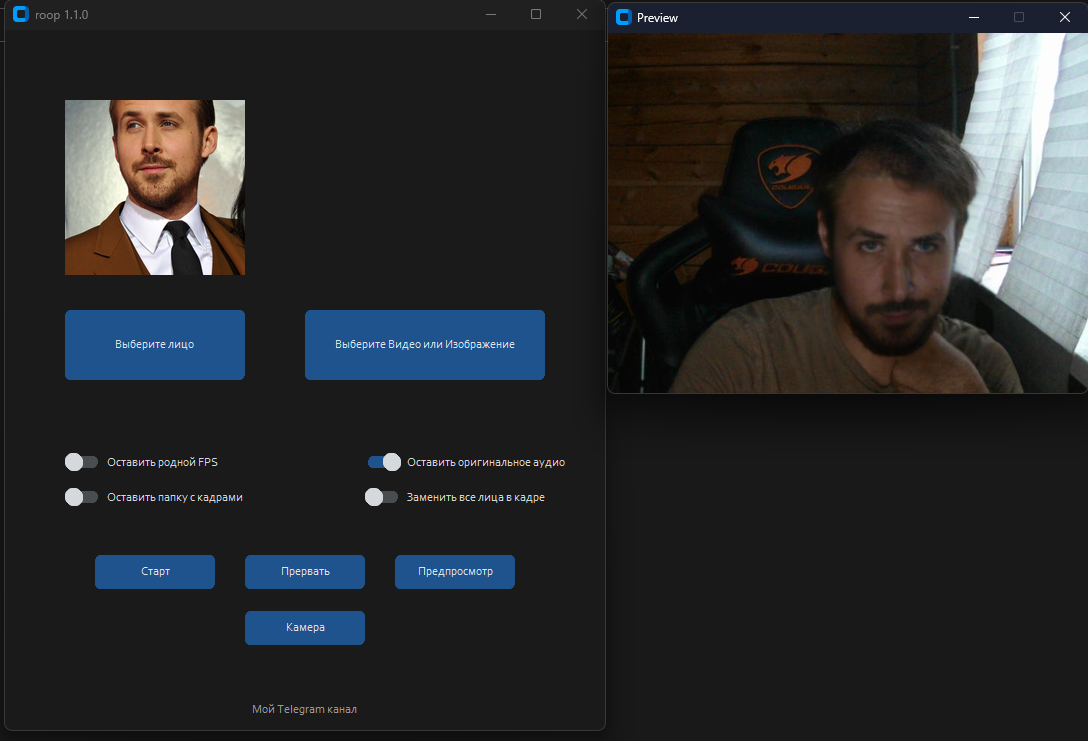1088x741 pixels.
Task: Turn on 'Заменить все лица в кадре'
Action: (382, 497)
